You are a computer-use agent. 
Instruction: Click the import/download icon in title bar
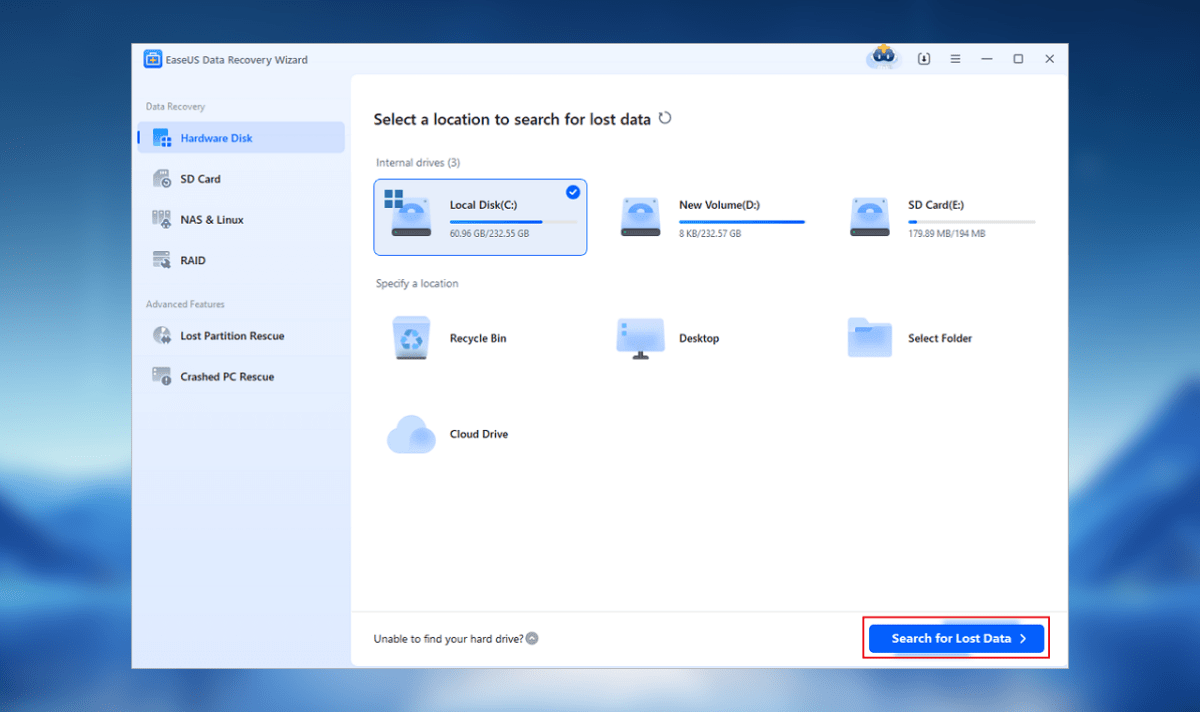coord(924,59)
